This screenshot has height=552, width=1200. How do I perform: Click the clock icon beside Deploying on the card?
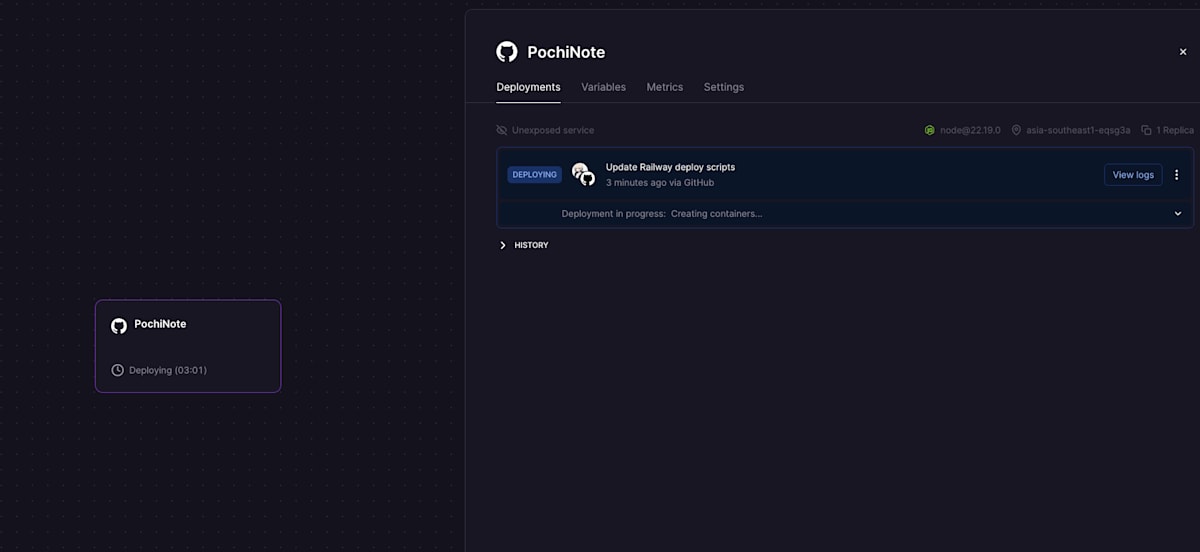pos(117,370)
